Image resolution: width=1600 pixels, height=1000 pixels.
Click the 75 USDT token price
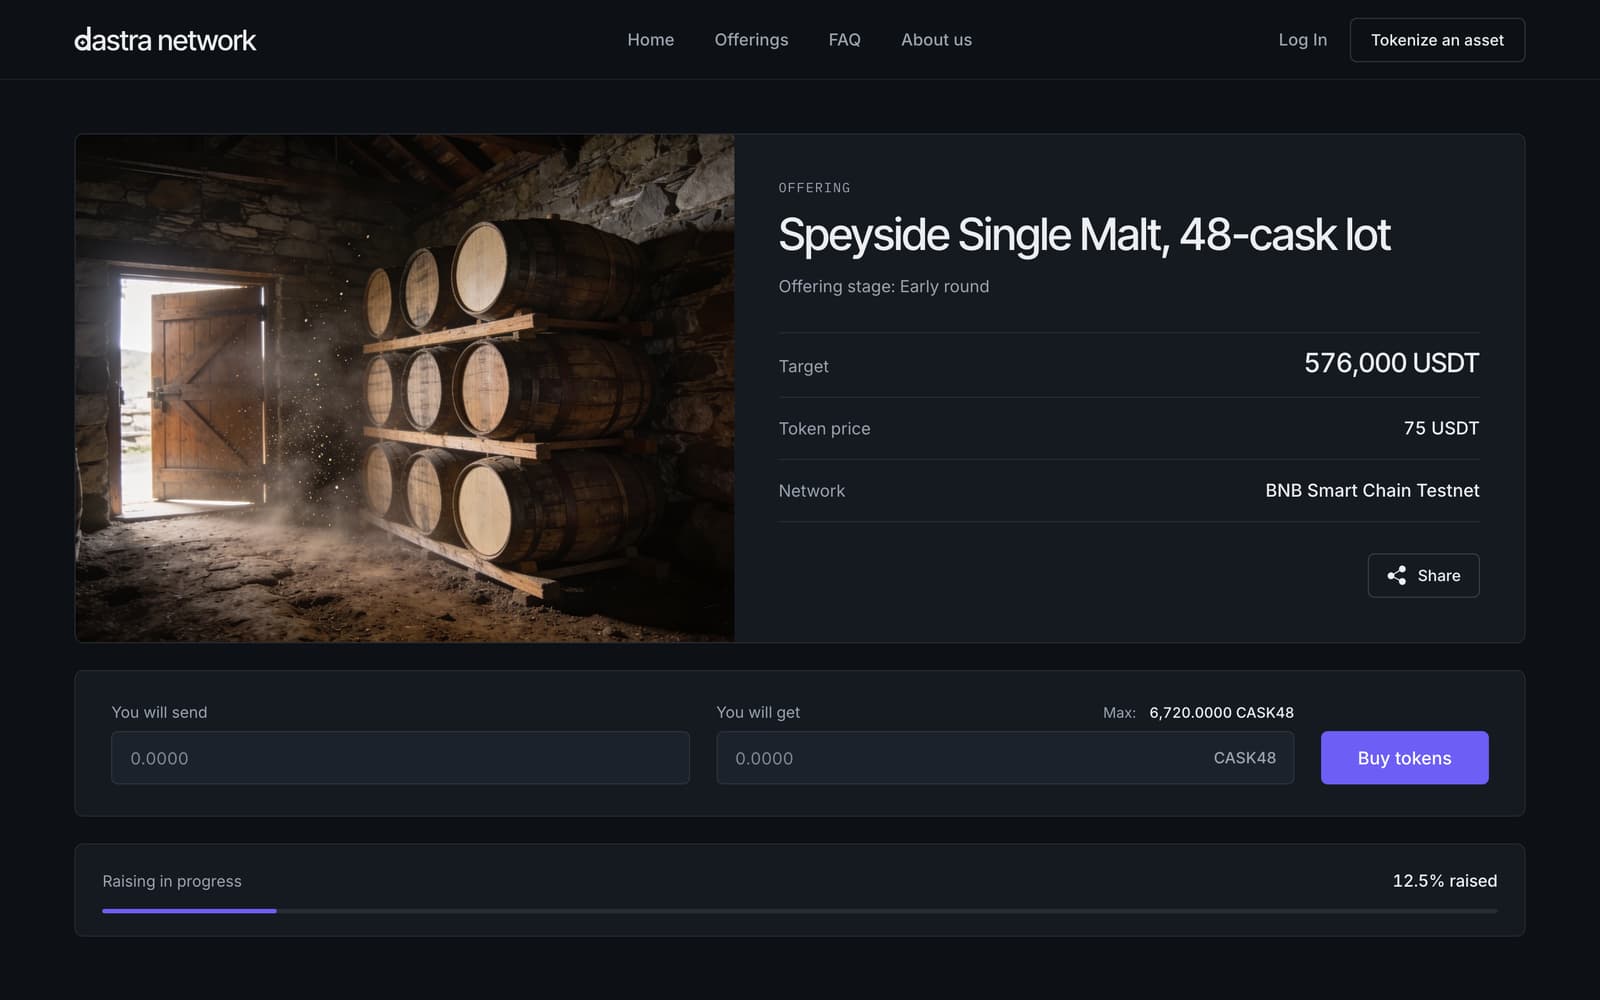(x=1441, y=428)
